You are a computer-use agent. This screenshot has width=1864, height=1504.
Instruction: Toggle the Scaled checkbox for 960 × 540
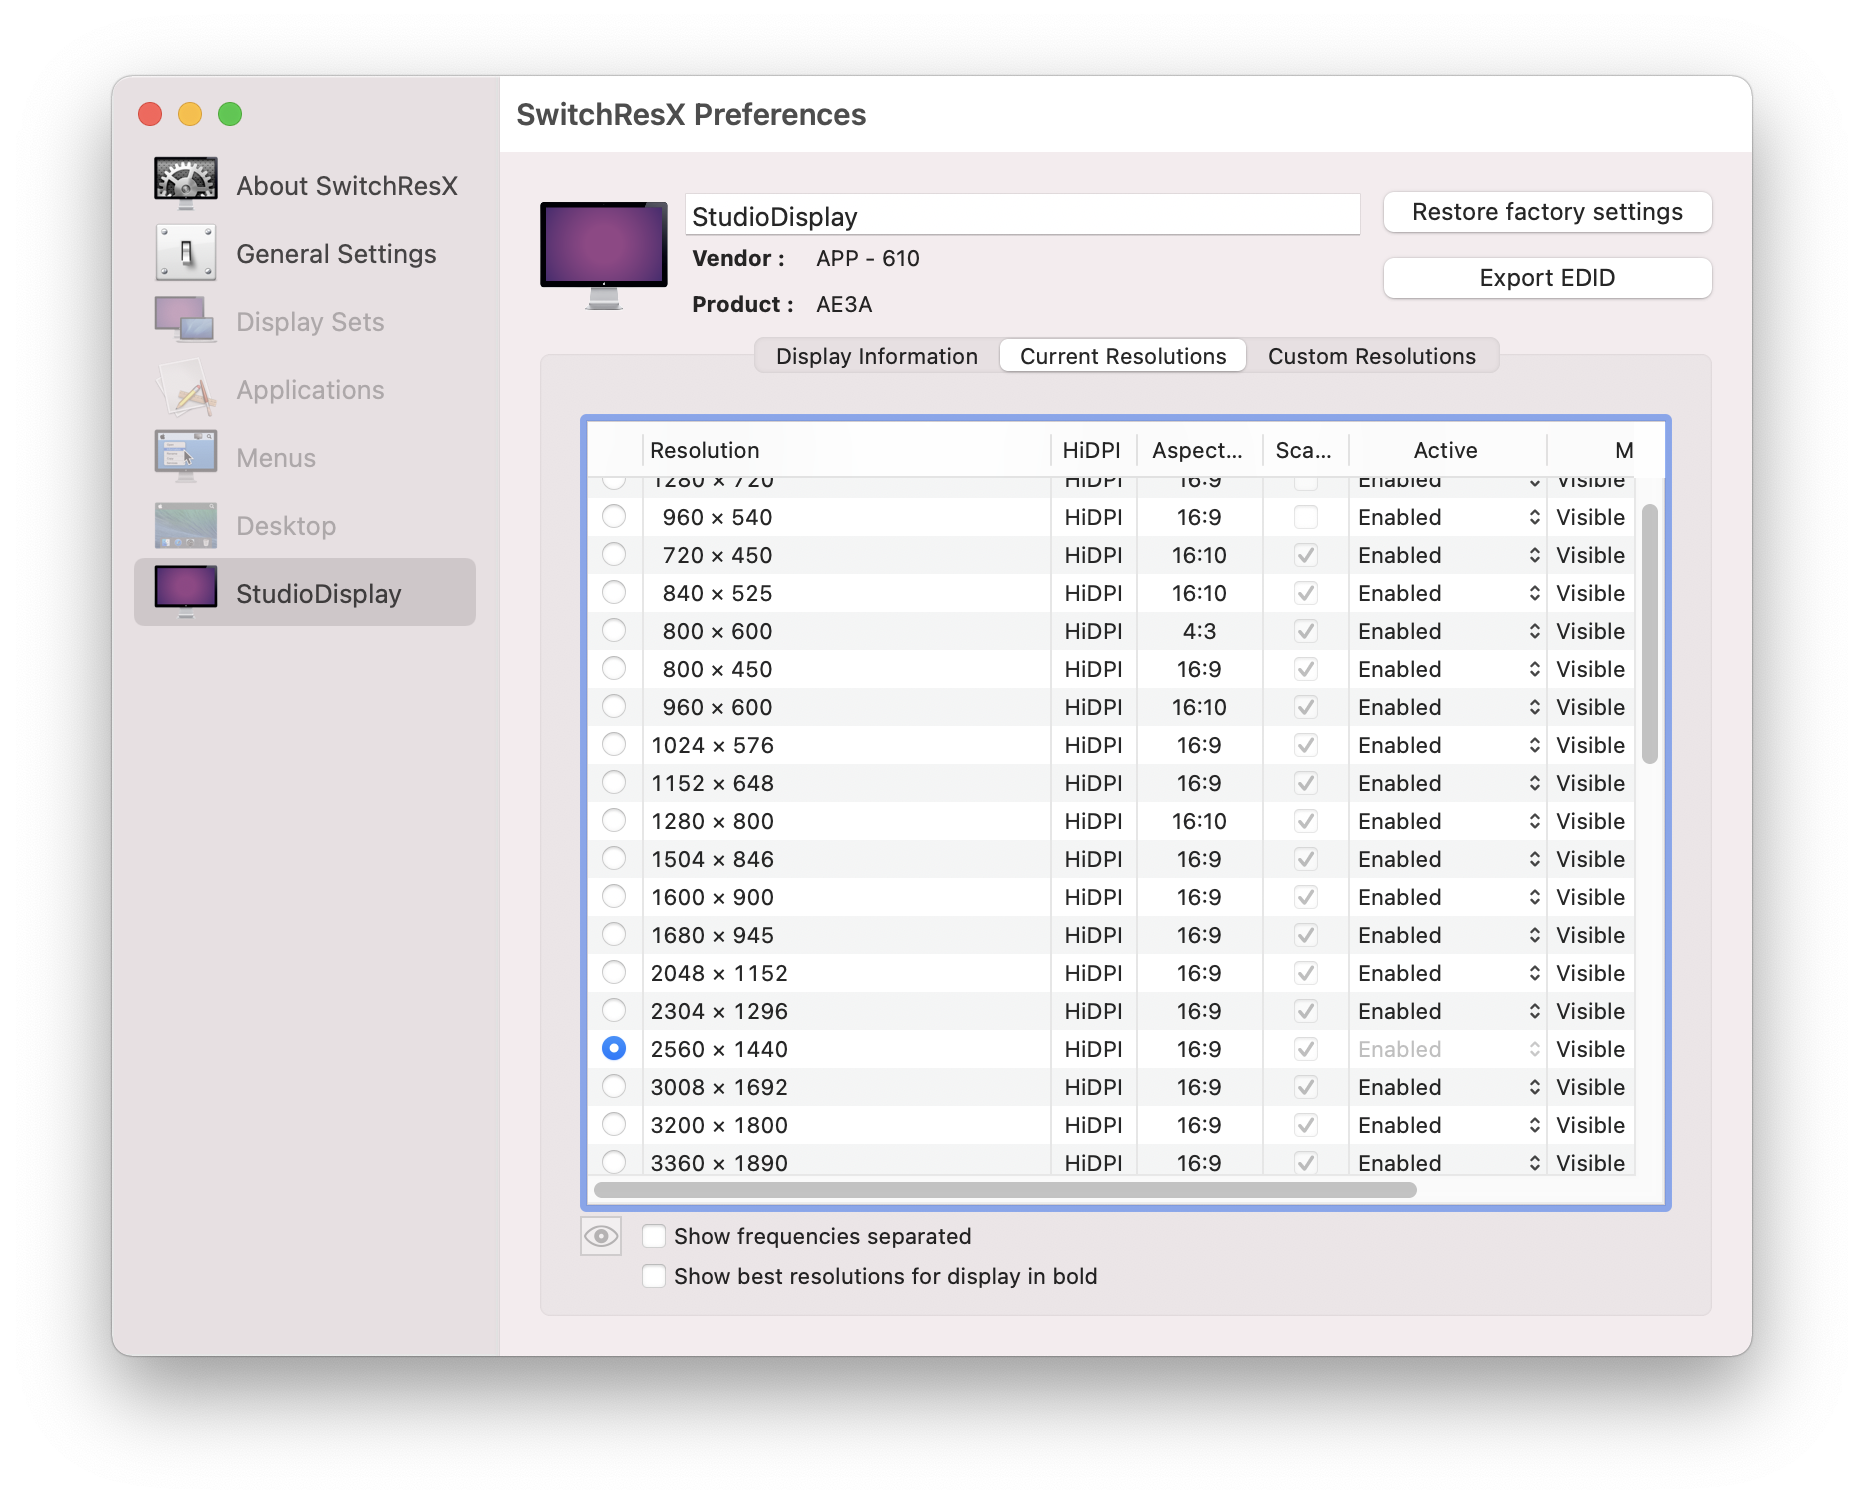pyautogui.click(x=1305, y=517)
